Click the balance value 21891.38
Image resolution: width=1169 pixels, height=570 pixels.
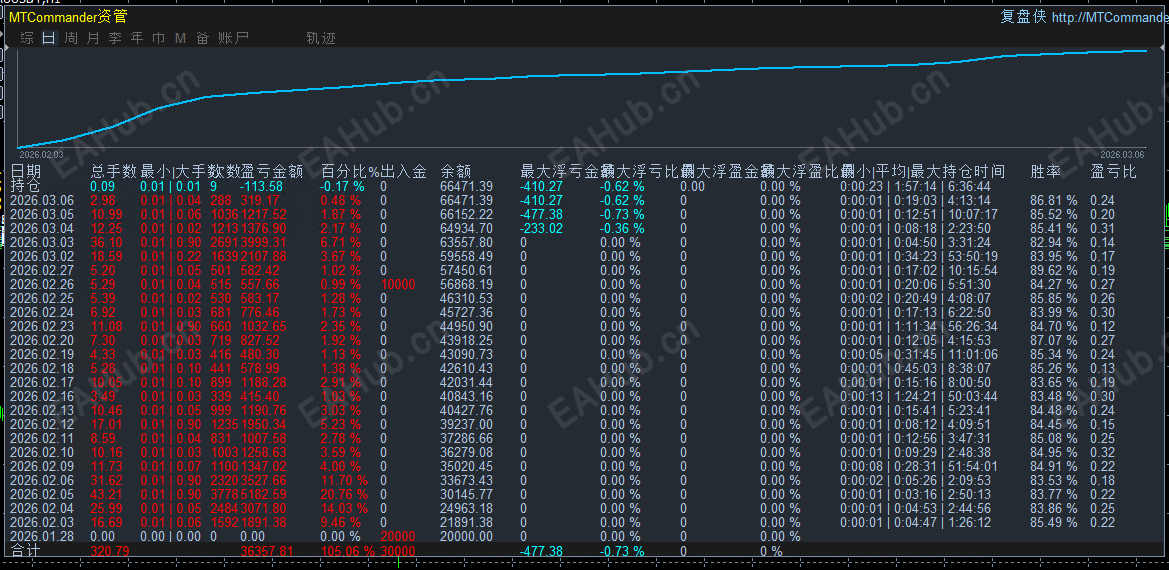(467, 522)
